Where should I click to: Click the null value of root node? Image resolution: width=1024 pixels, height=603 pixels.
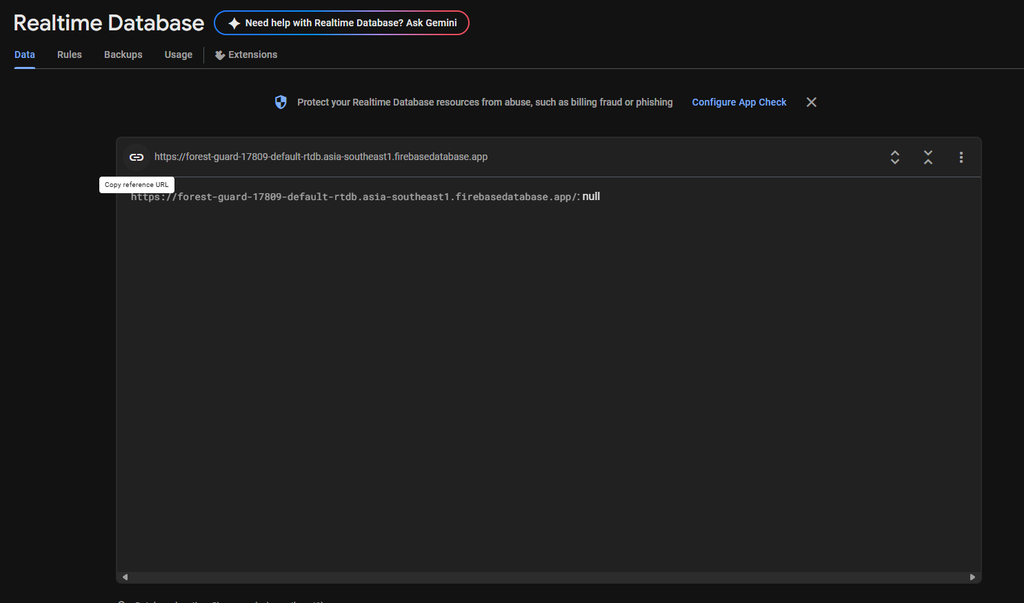point(591,197)
